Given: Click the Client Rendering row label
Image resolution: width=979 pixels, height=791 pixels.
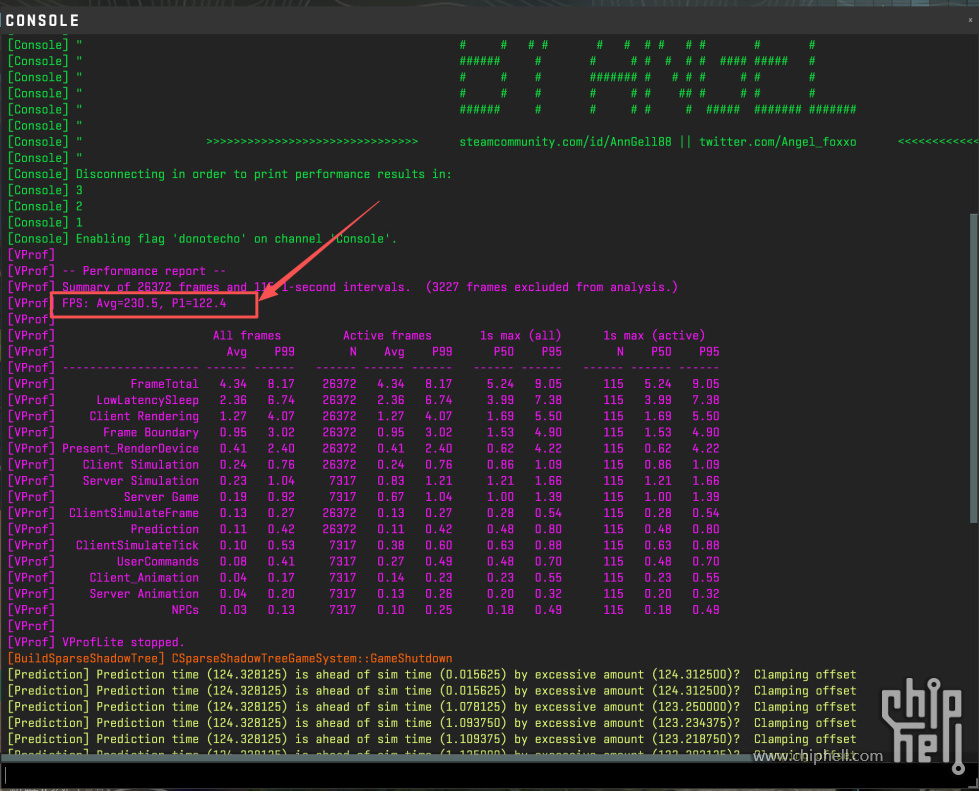Looking at the screenshot, I should [144, 416].
